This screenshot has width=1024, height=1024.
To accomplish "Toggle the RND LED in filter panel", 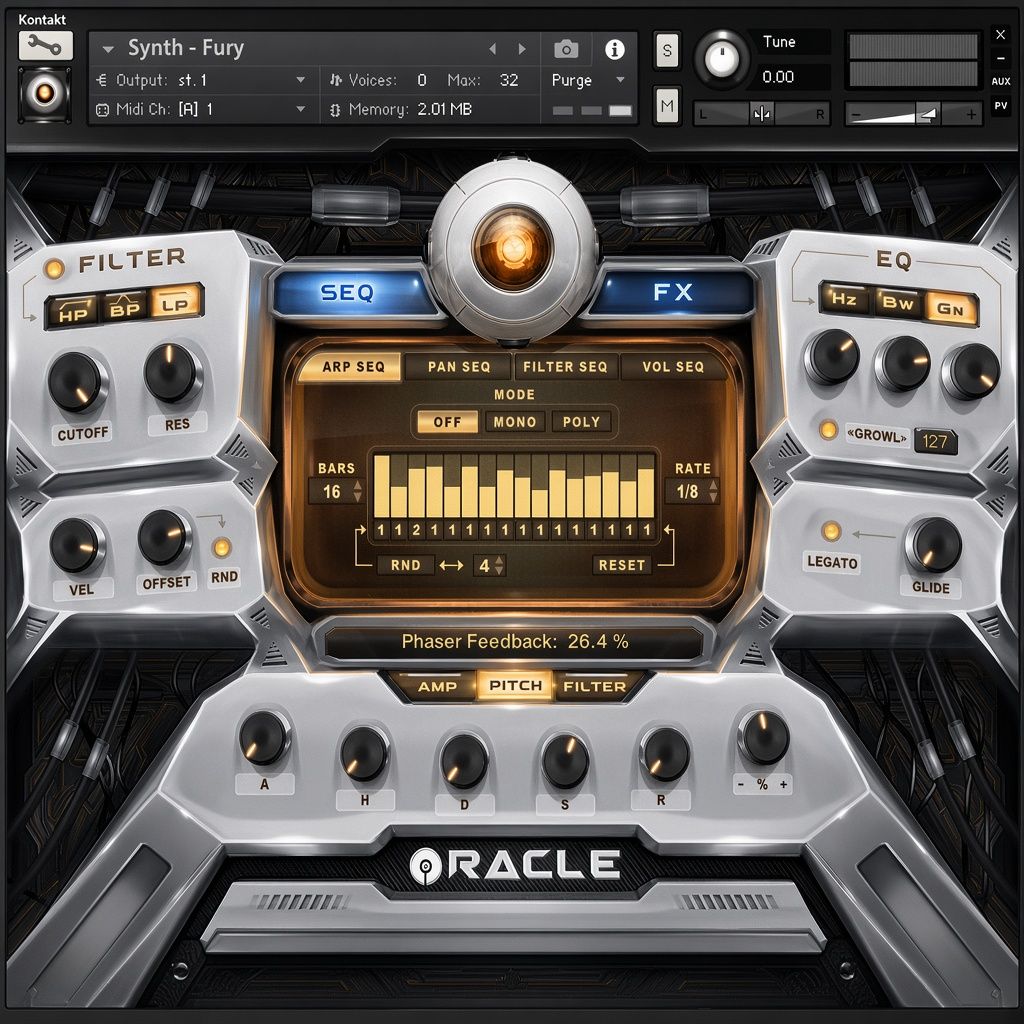I will click(222, 547).
